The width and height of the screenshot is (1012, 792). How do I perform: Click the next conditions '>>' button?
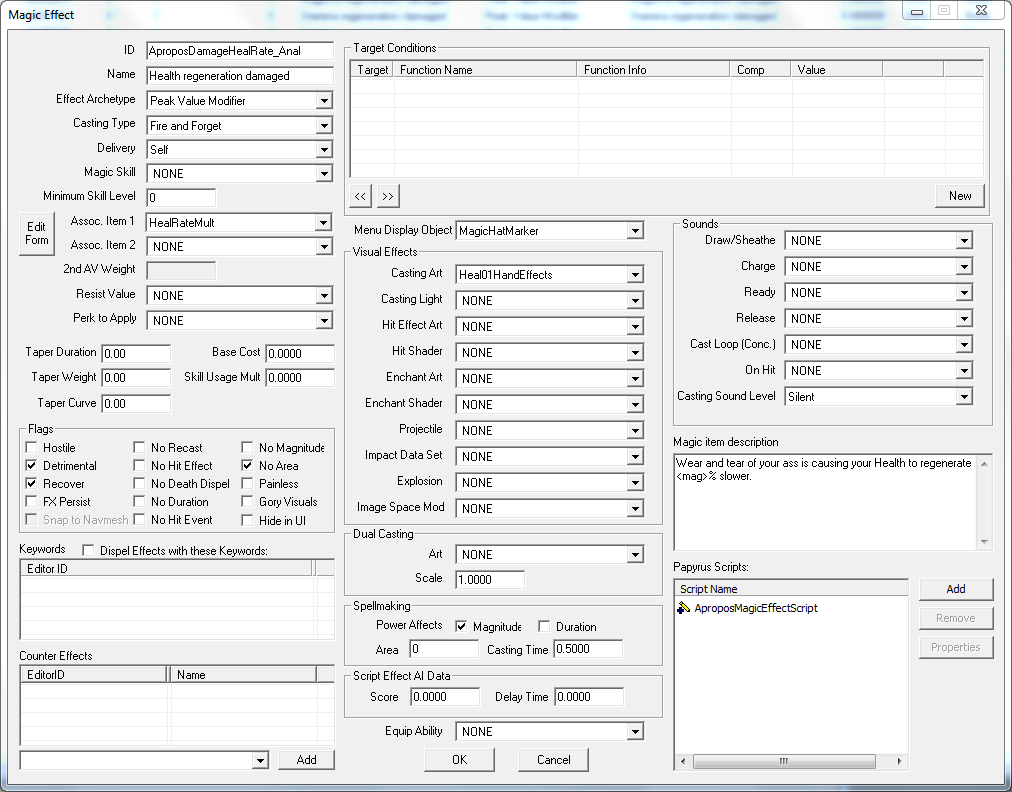(387, 196)
